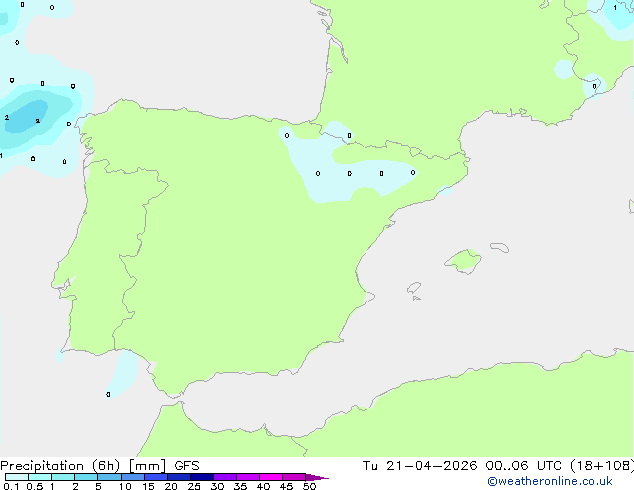The image size is (634, 490).
Task: Click the legend label '15'
Action: click(148, 486)
